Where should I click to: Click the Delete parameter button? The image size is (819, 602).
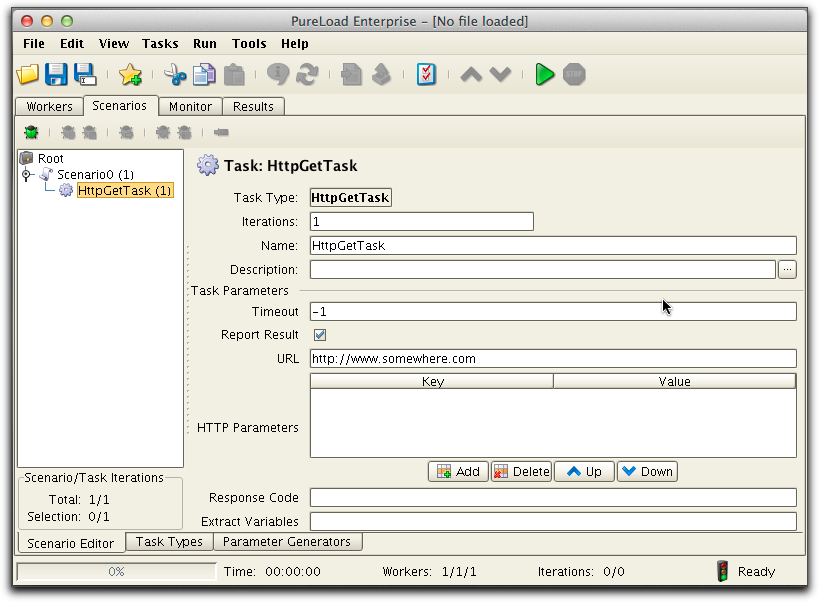521,471
